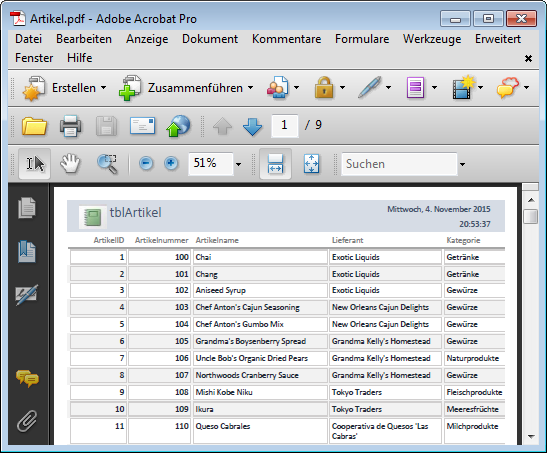Select the text selection cursor tool
The image size is (547, 453).
(35, 164)
